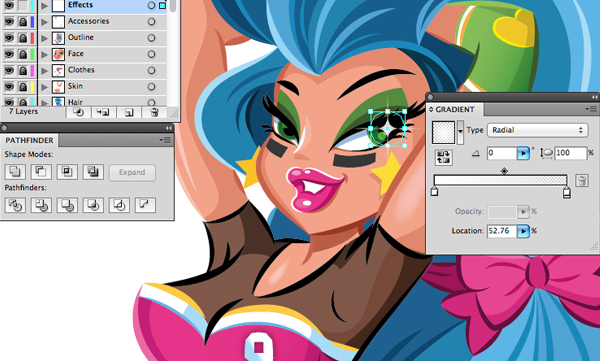
Task: Select the Minus Front shape mode
Action: (x=41, y=172)
